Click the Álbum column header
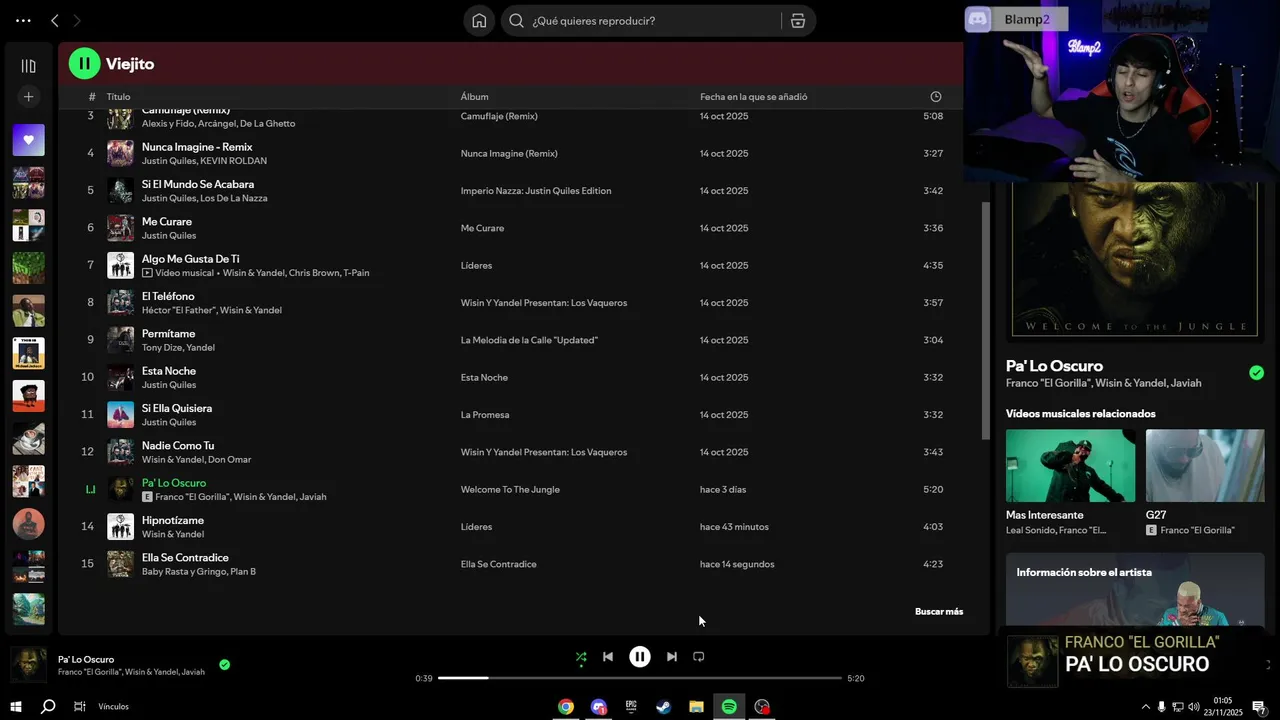The height and width of the screenshot is (720, 1280). (x=474, y=97)
